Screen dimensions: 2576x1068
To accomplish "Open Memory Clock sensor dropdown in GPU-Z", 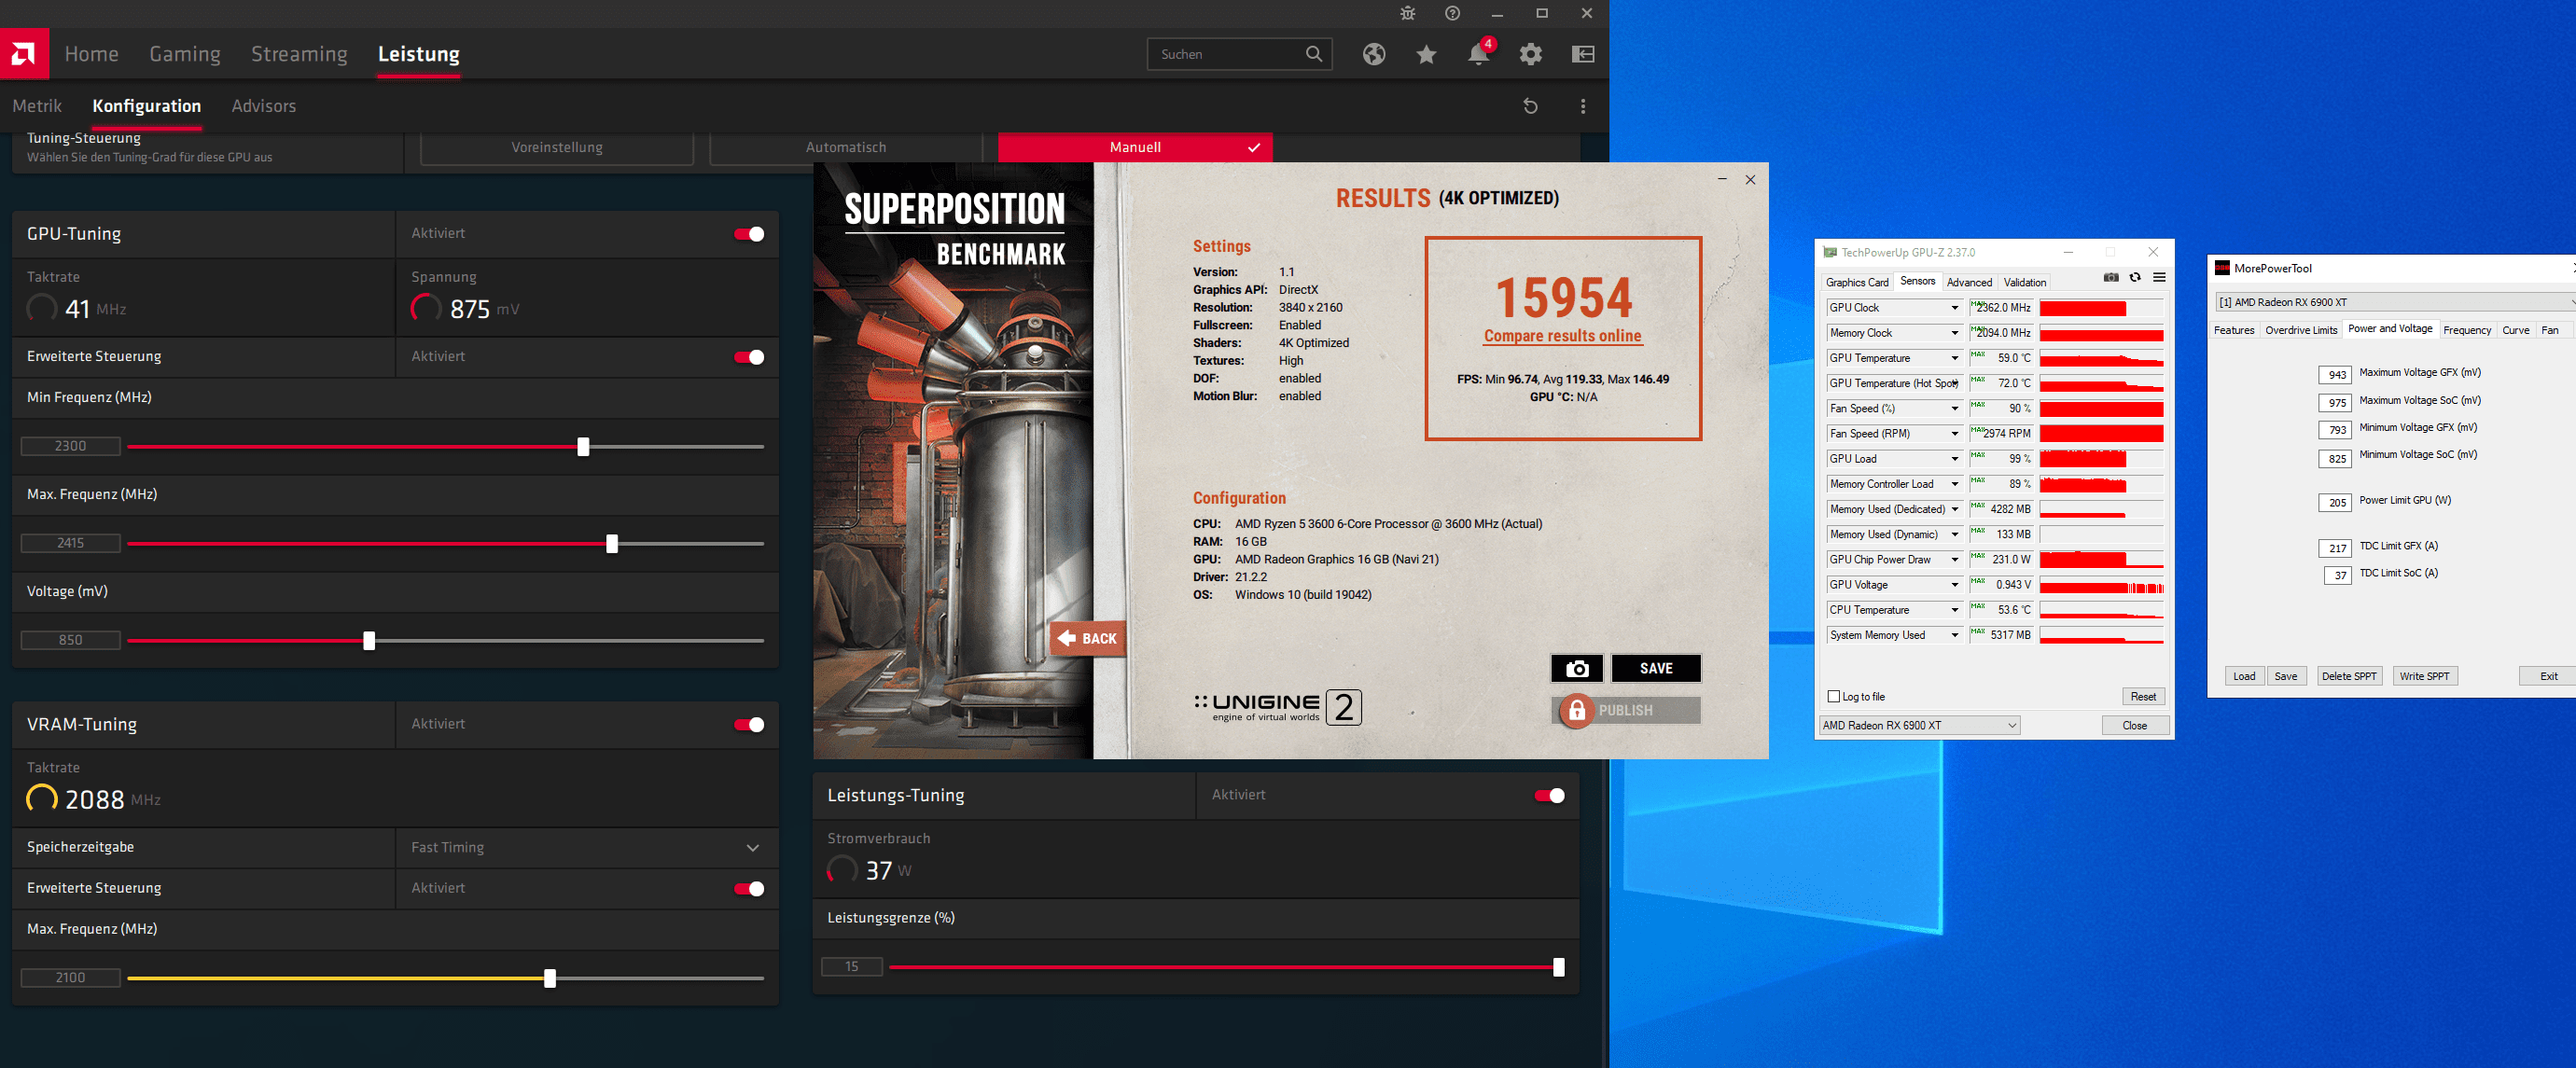I will pos(1955,333).
